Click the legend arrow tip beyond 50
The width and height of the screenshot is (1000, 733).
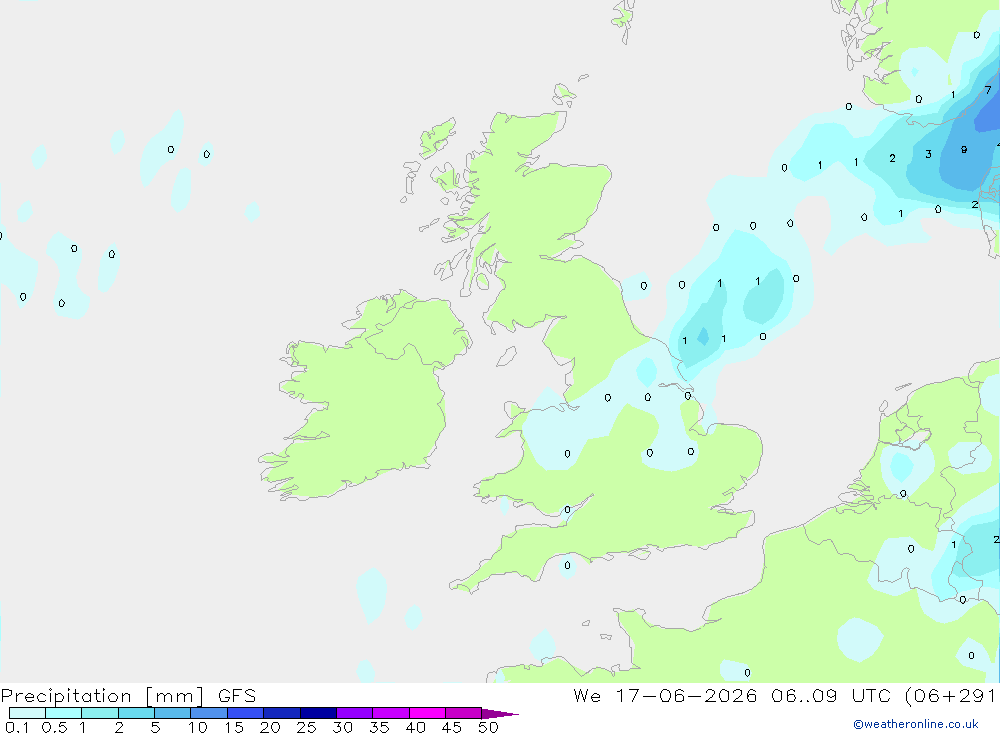[x=501, y=714]
